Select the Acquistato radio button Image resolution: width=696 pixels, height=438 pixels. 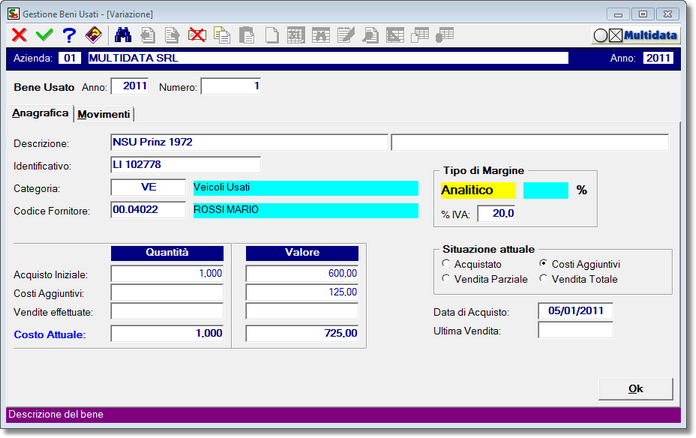pos(446,264)
